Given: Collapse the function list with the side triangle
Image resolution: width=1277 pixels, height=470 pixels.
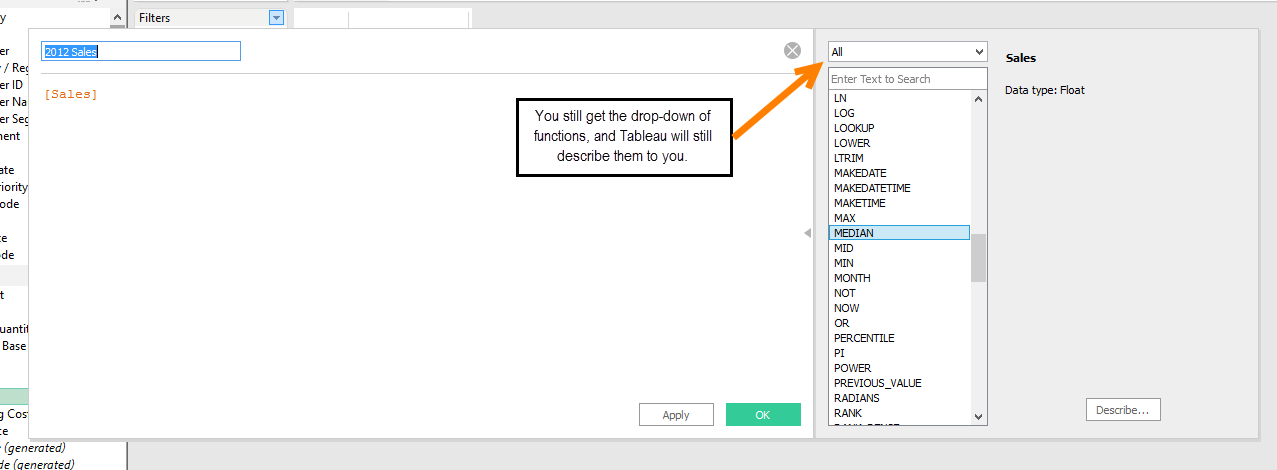Looking at the screenshot, I should [x=807, y=233].
